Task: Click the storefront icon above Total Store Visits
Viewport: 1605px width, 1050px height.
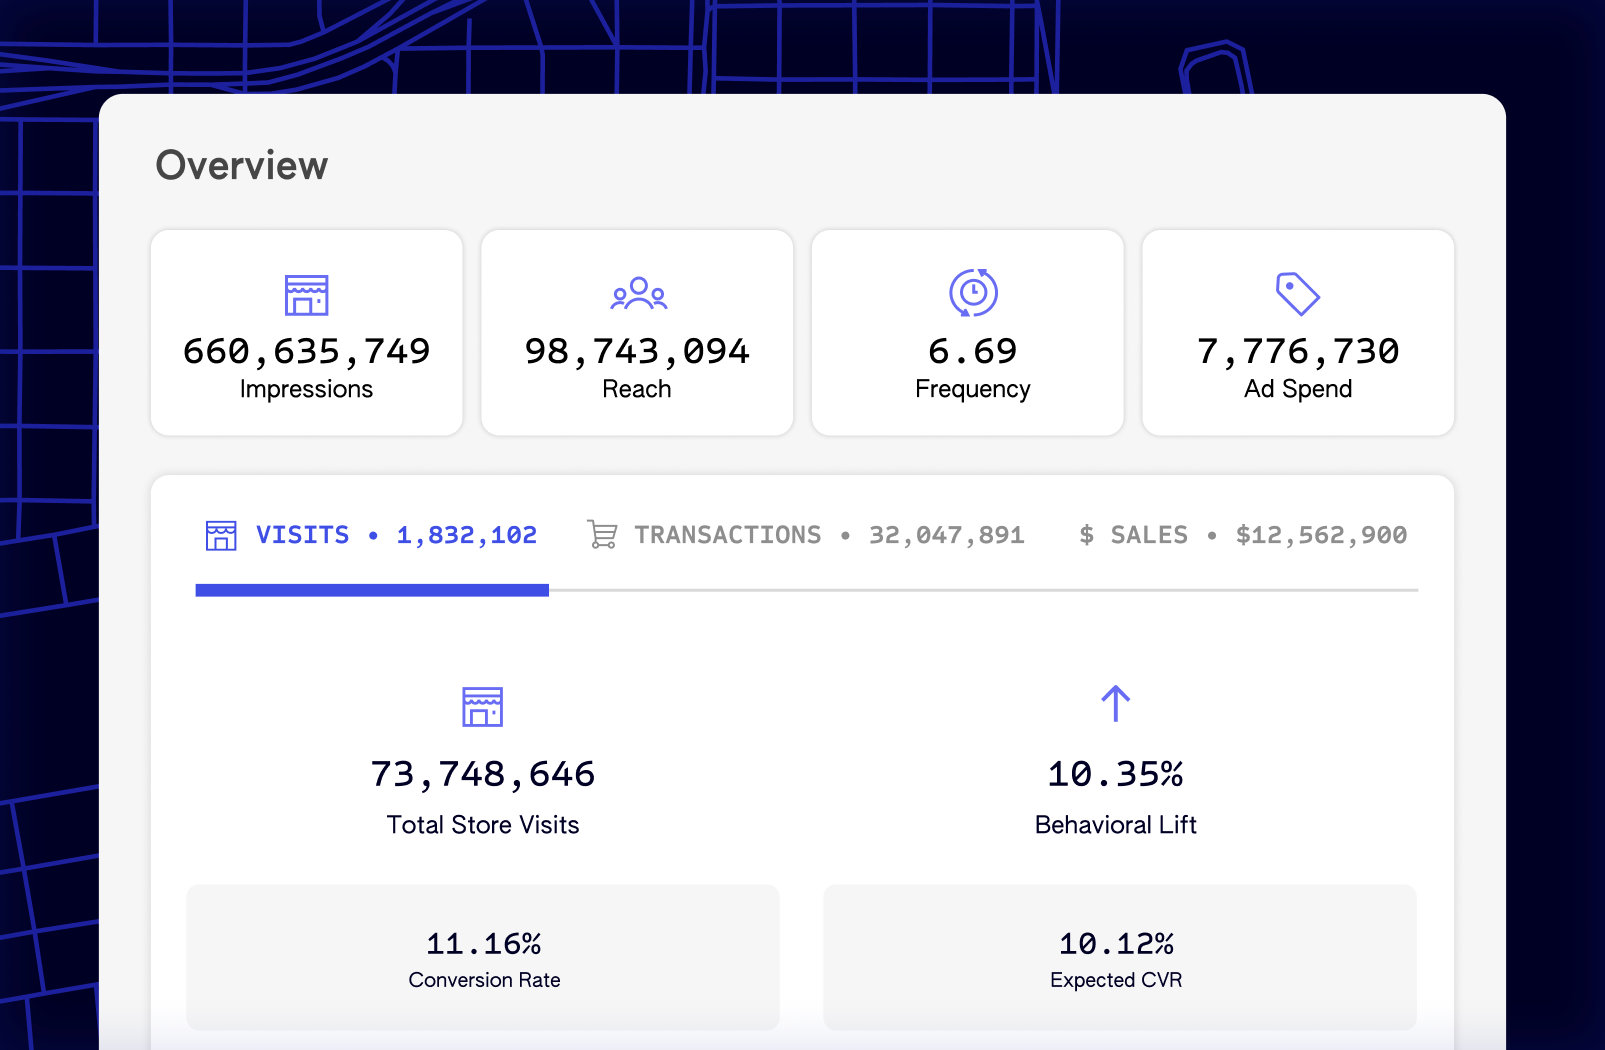Action: click(482, 705)
